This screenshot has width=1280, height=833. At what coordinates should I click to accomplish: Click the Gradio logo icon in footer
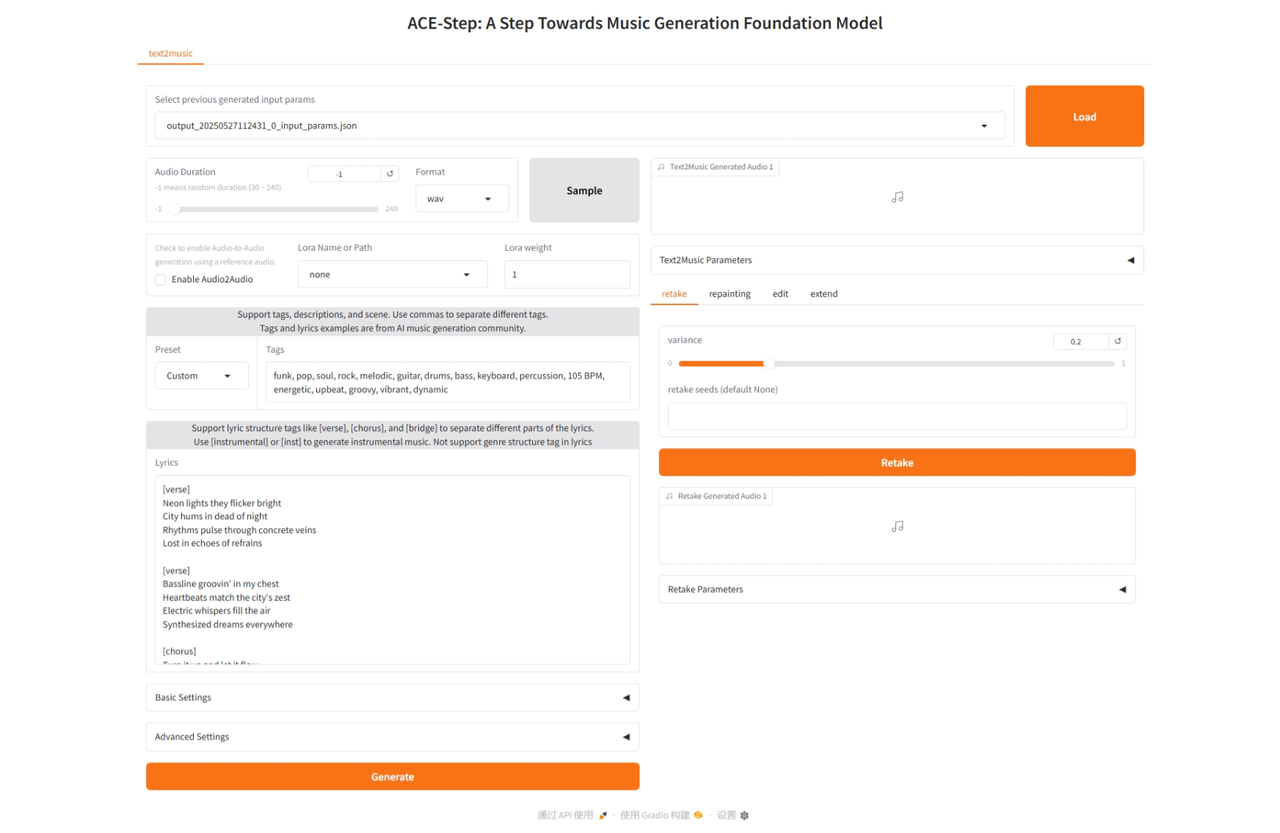pos(698,815)
